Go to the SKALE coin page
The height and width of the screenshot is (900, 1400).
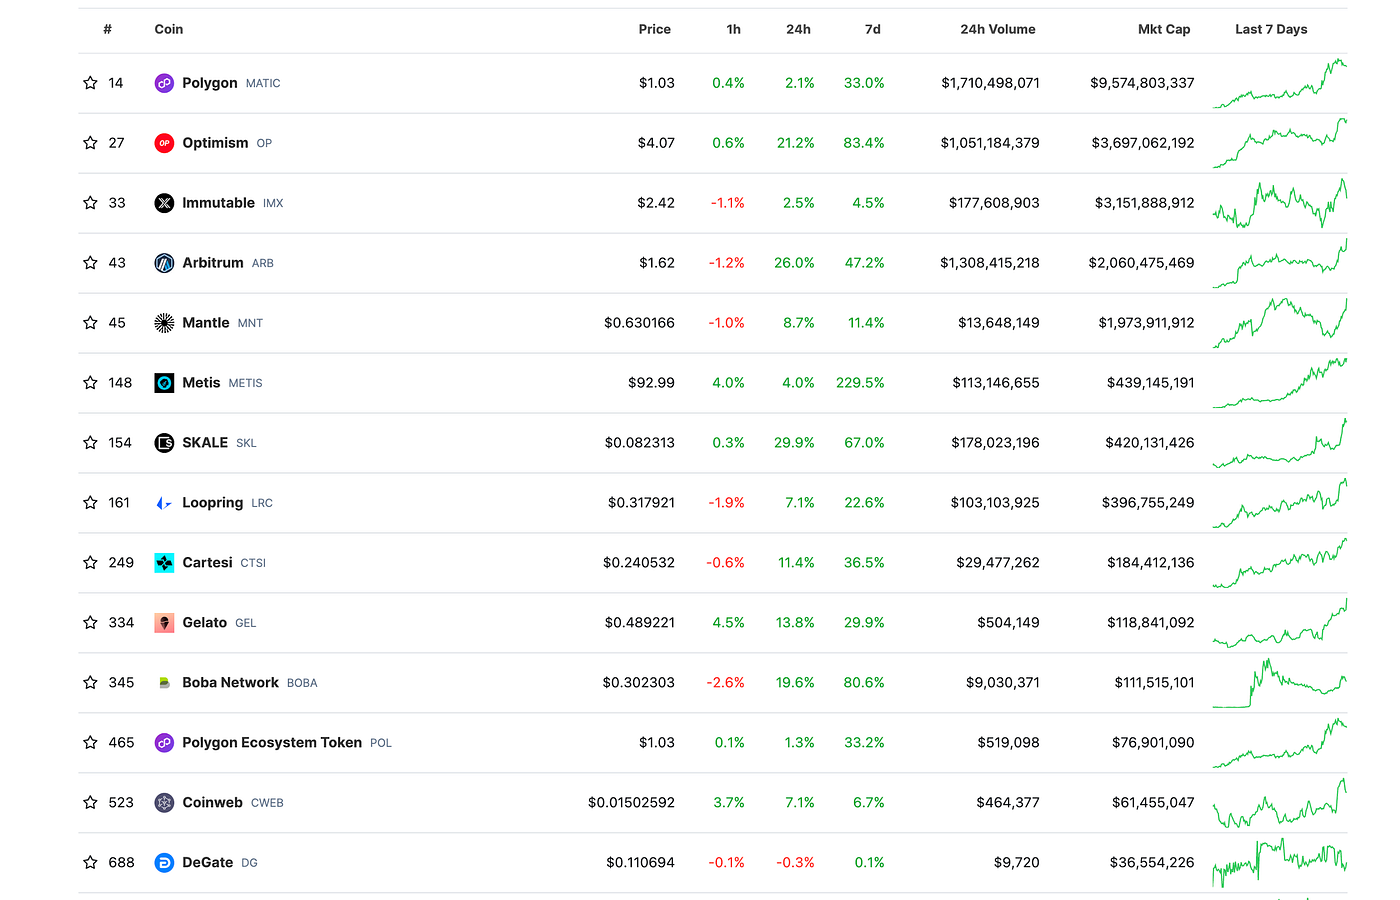[205, 443]
